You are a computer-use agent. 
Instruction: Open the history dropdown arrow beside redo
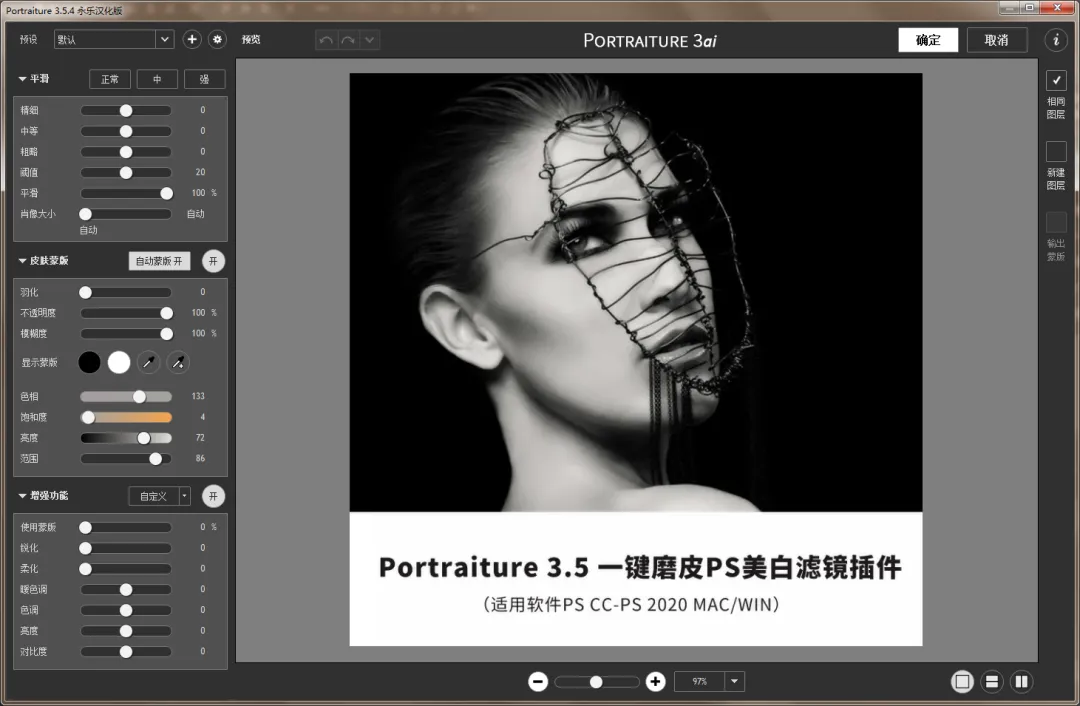tap(370, 40)
